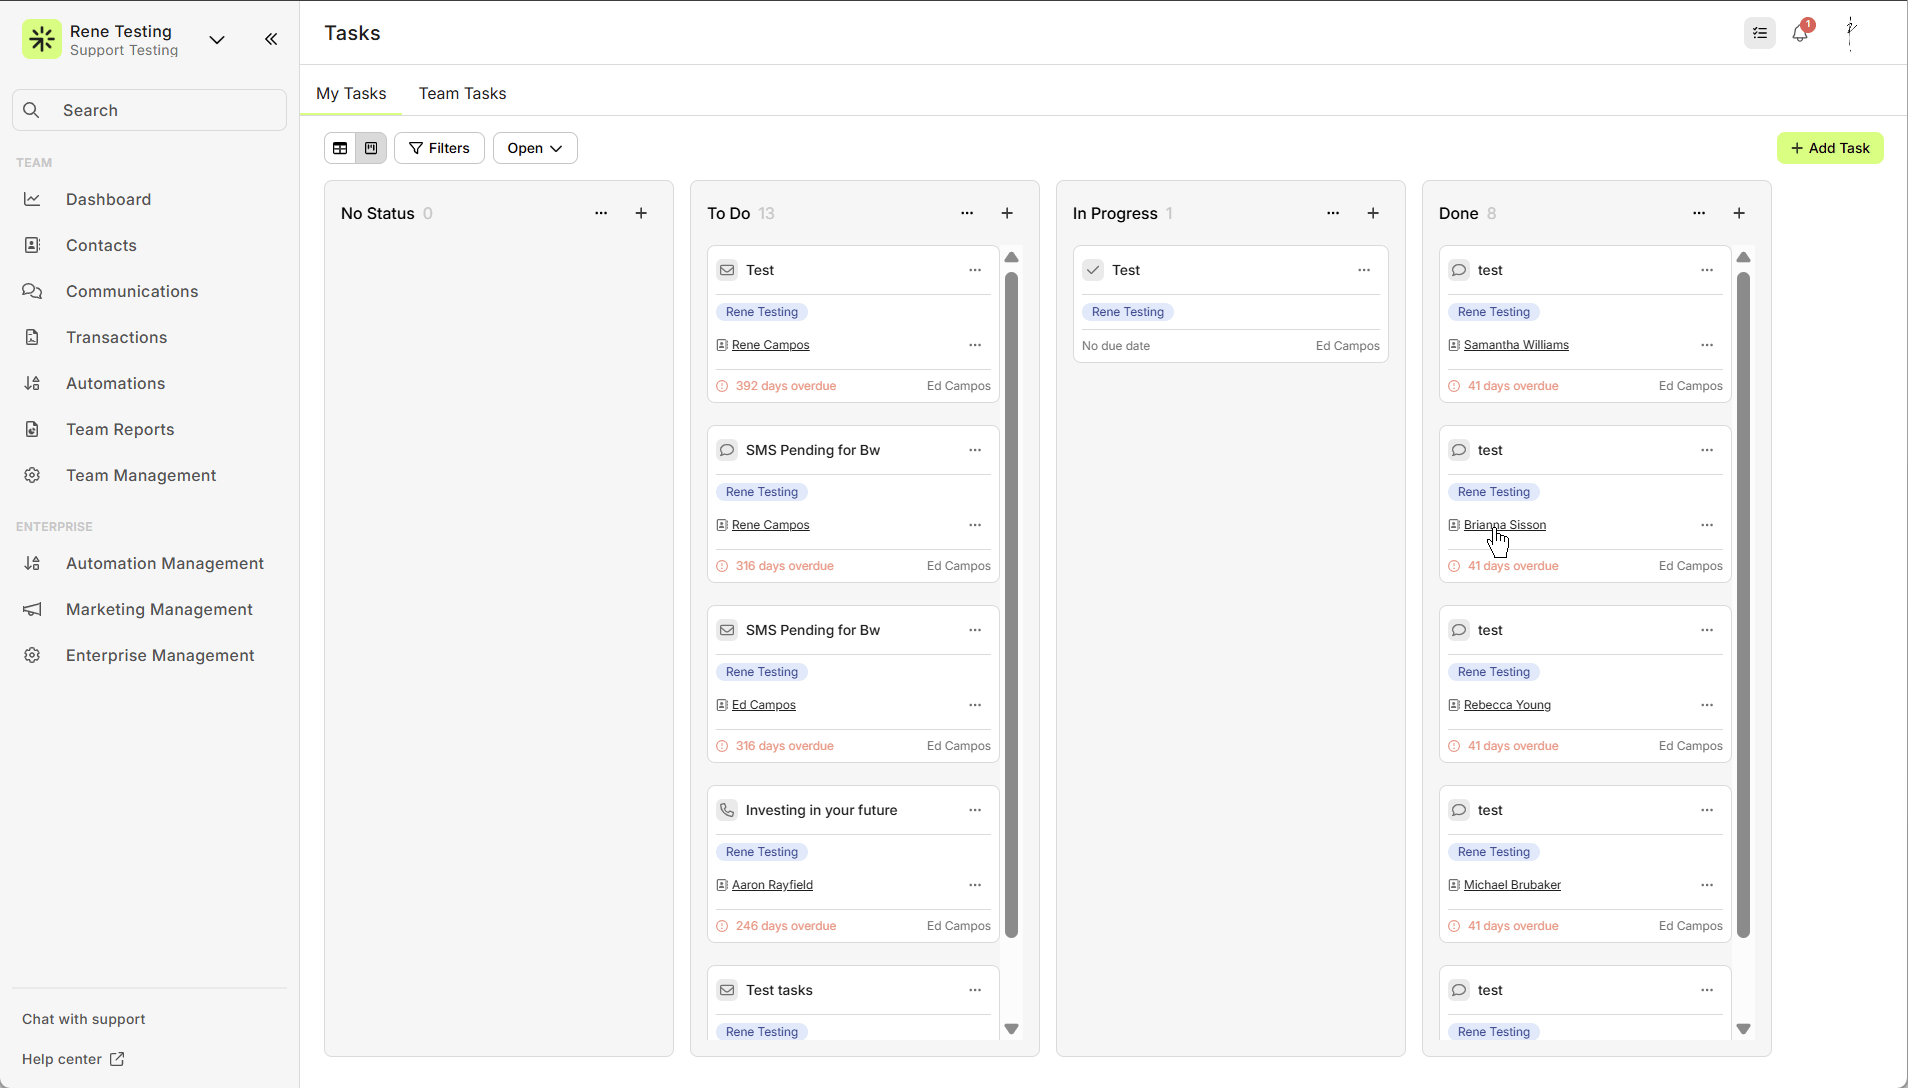The image size is (1908, 1088).
Task: Expand the Open status dropdown
Action: click(535, 148)
